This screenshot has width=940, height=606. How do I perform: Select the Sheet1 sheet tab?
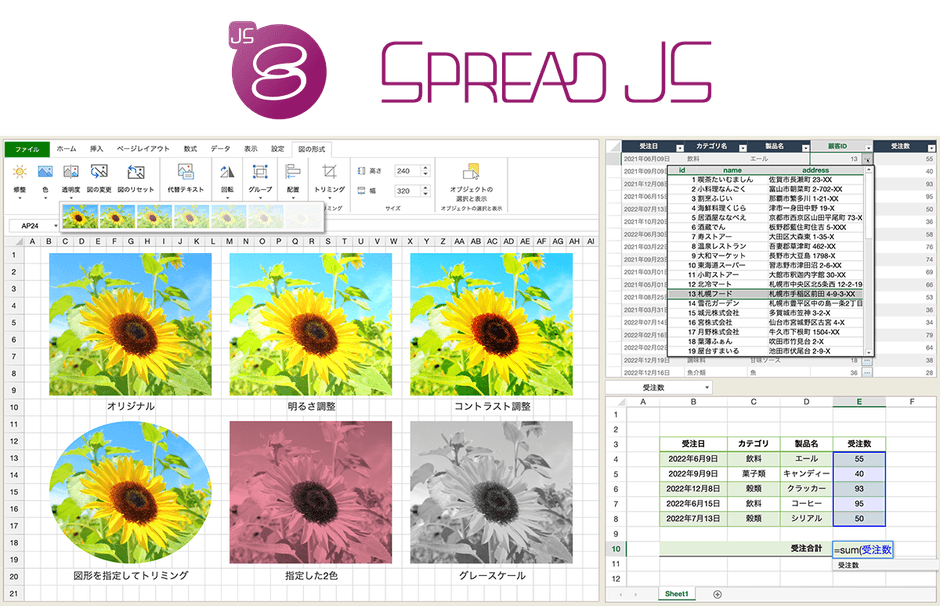click(677, 594)
